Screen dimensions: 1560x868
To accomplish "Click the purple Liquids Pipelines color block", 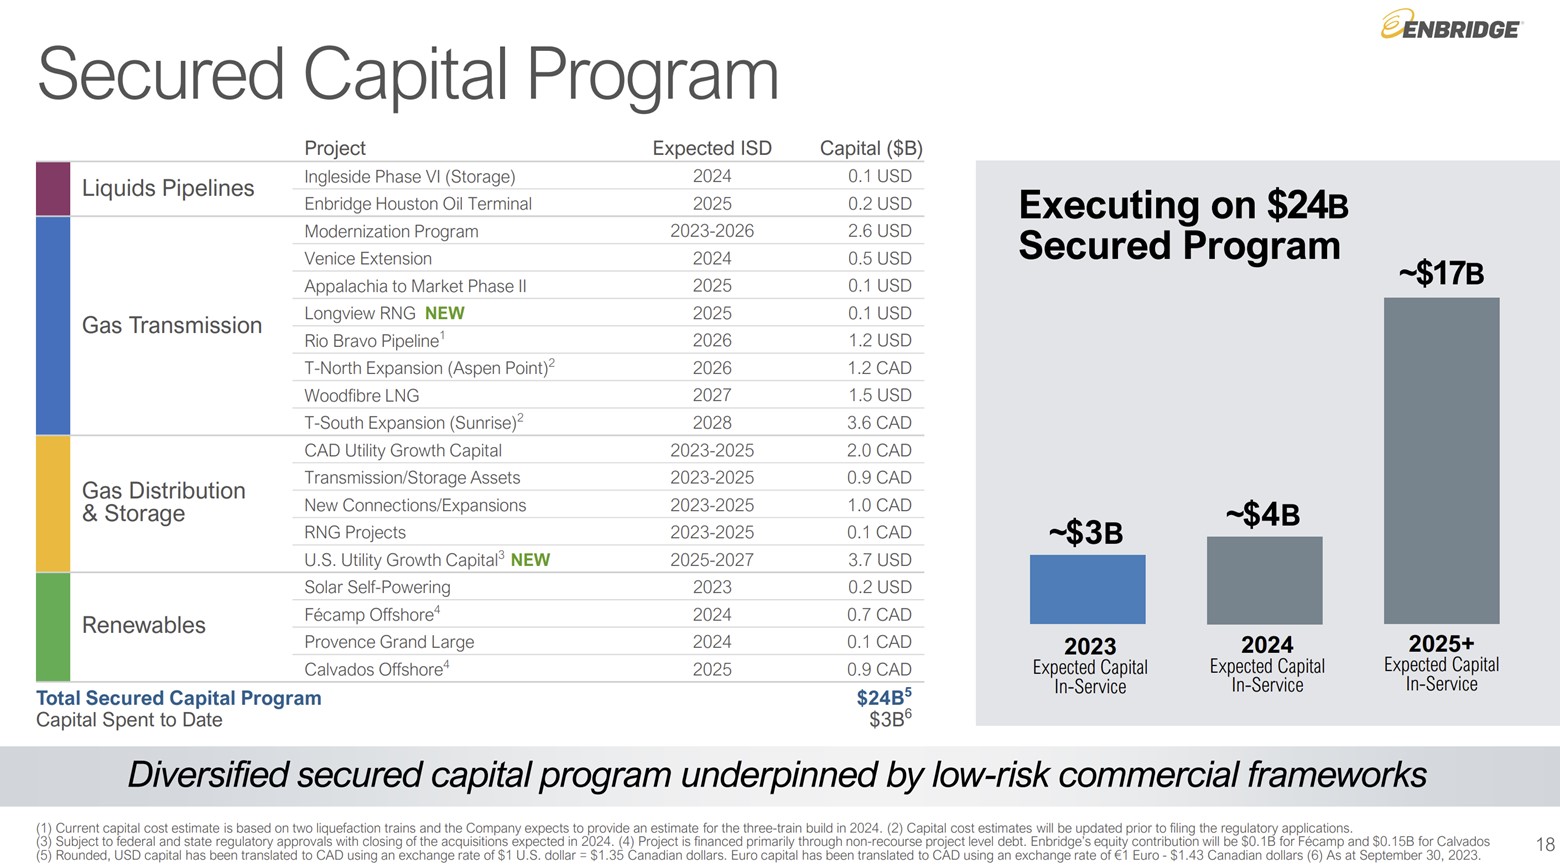I will [53, 189].
